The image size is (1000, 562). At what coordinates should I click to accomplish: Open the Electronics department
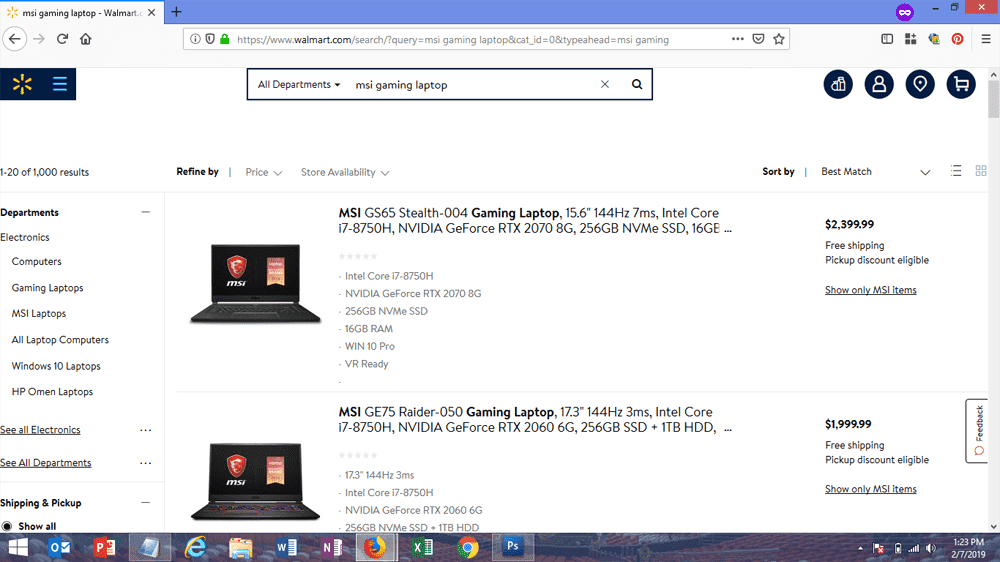coord(25,237)
